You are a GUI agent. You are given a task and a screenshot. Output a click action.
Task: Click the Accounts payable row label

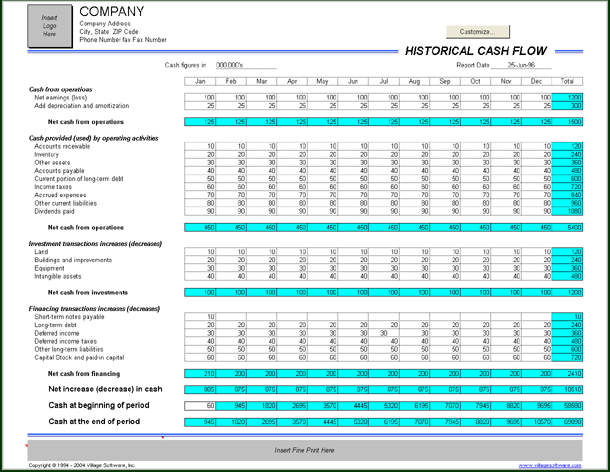click(59, 171)
